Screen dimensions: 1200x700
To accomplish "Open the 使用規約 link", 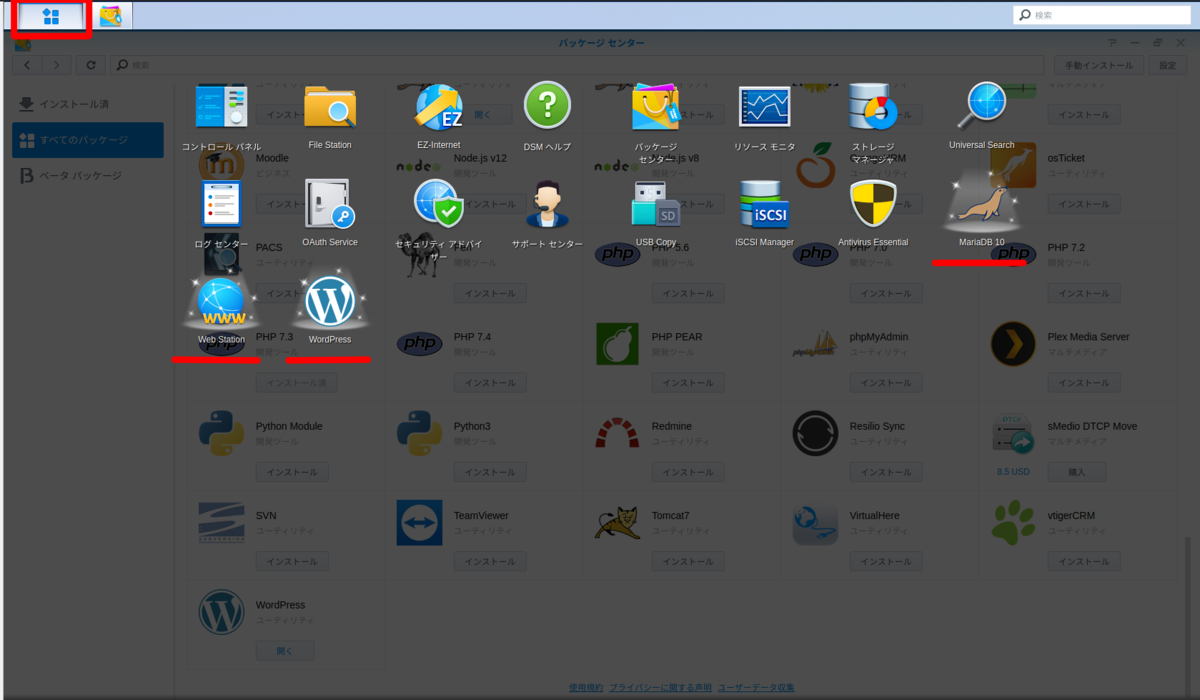I will [x=586, y=688].
